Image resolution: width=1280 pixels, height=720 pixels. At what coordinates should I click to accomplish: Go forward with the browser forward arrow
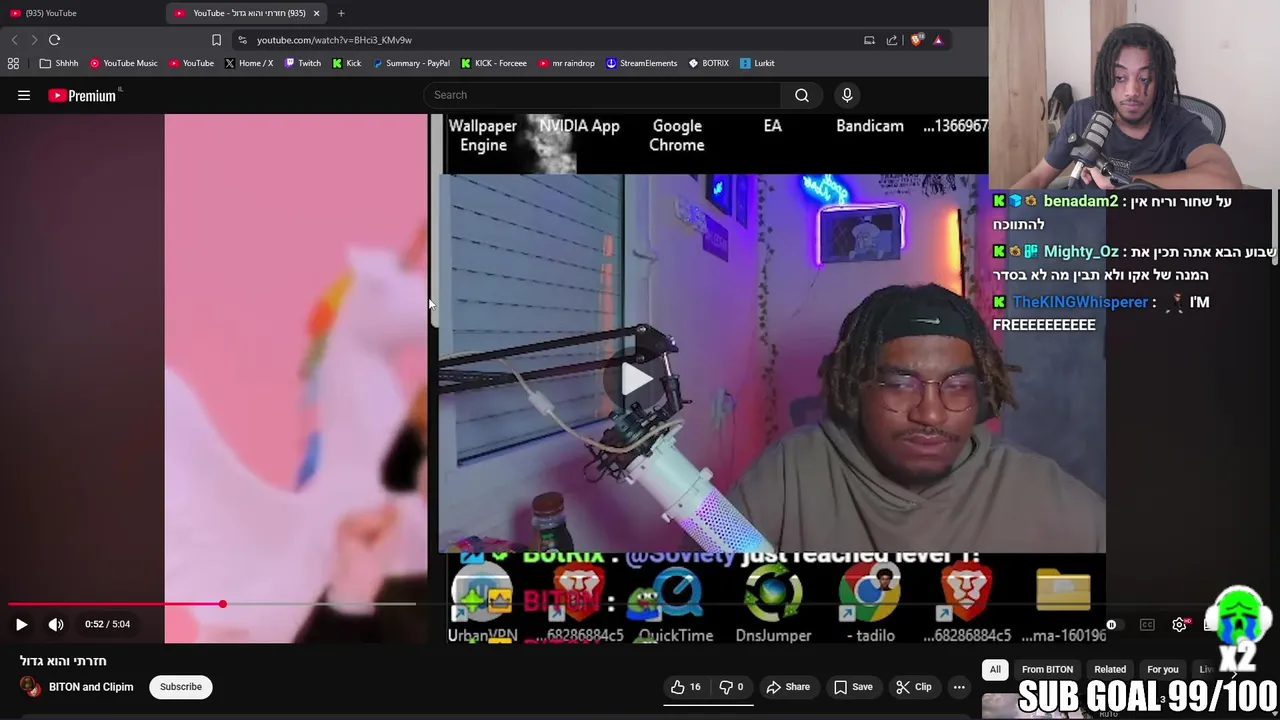(34, 40)
